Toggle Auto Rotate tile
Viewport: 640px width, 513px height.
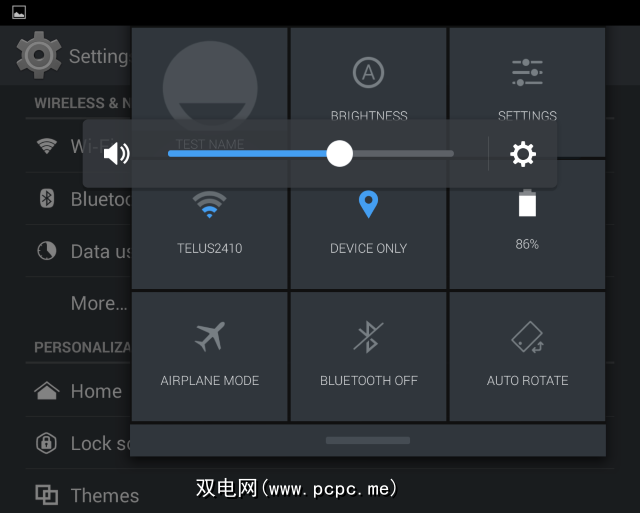point(527,356)
